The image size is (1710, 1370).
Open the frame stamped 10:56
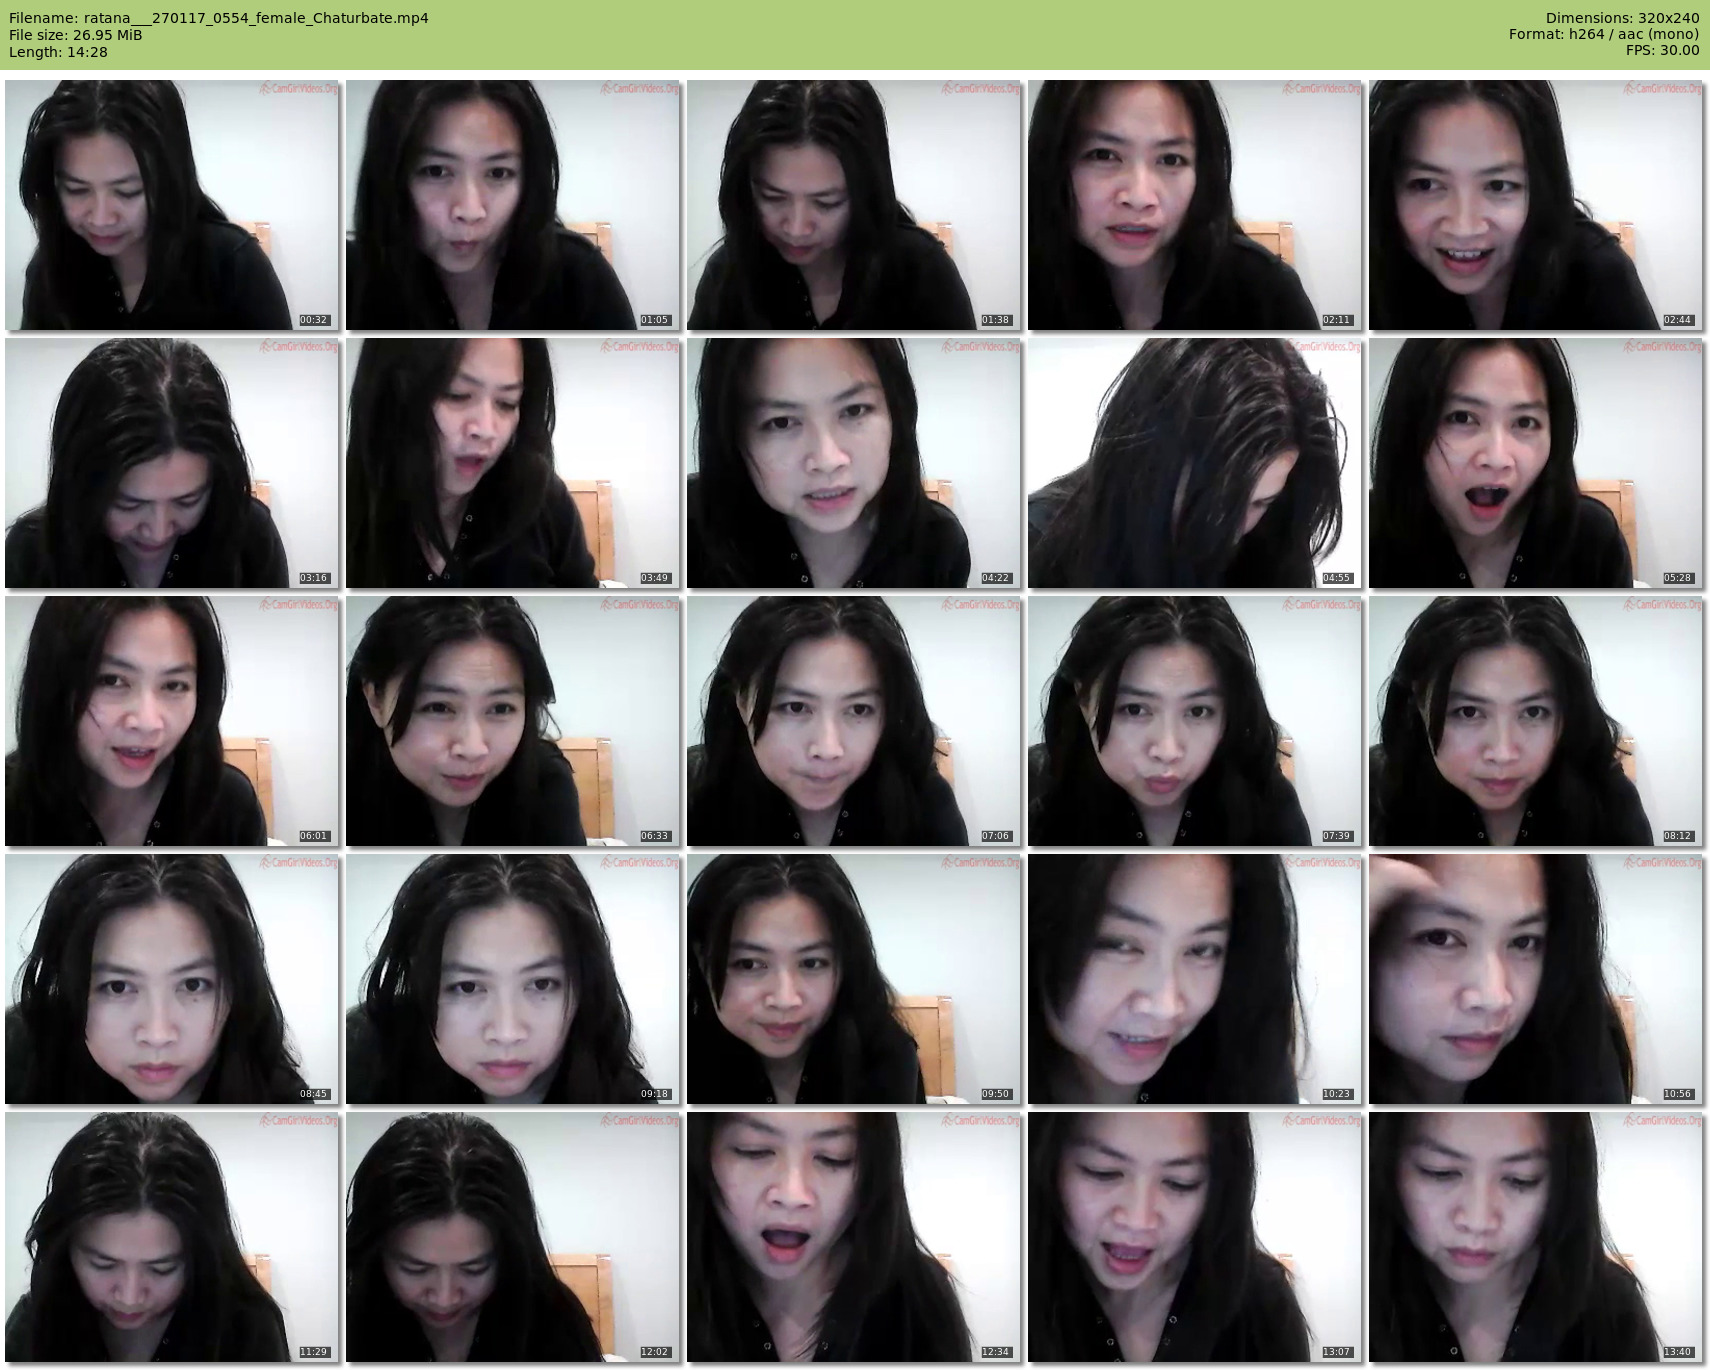click(1535, 979)
